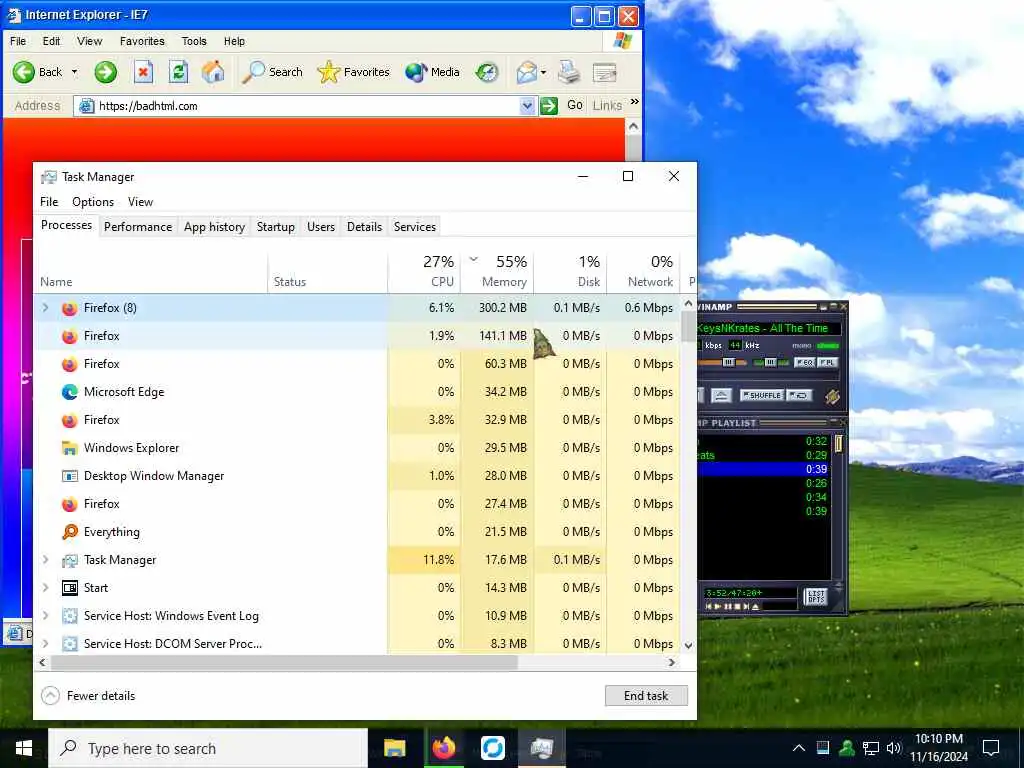Open the notification center icon
Screen dimensions: 1024x768
991,748
